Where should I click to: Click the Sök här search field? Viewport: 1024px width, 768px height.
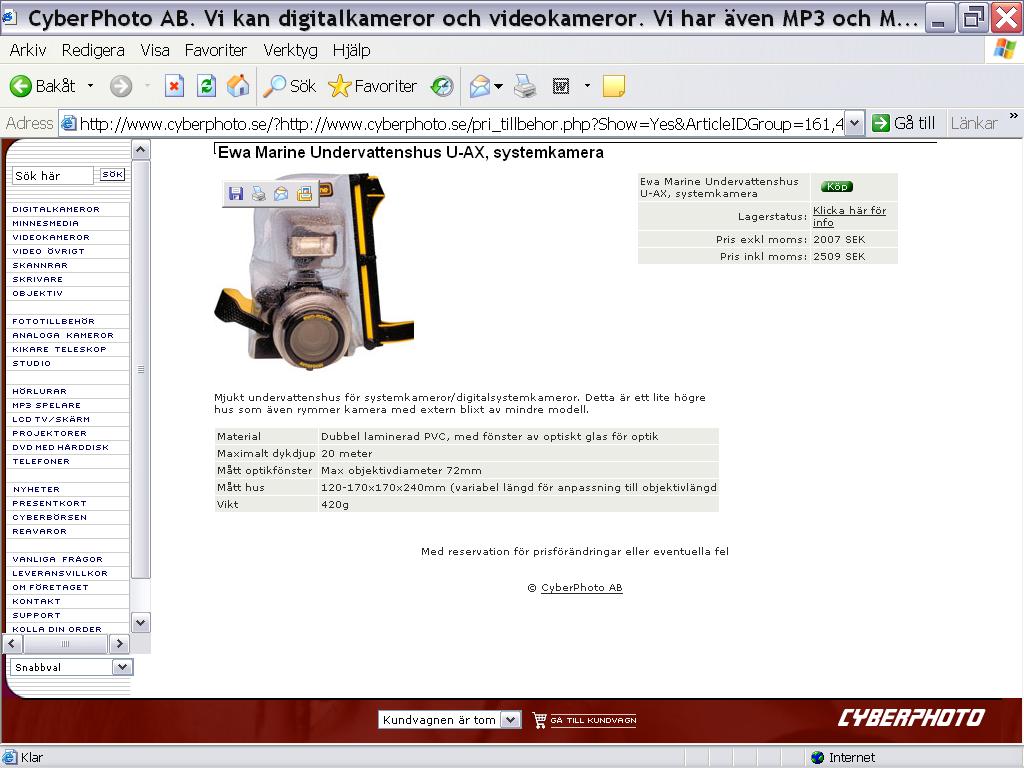tap(52, 176)
